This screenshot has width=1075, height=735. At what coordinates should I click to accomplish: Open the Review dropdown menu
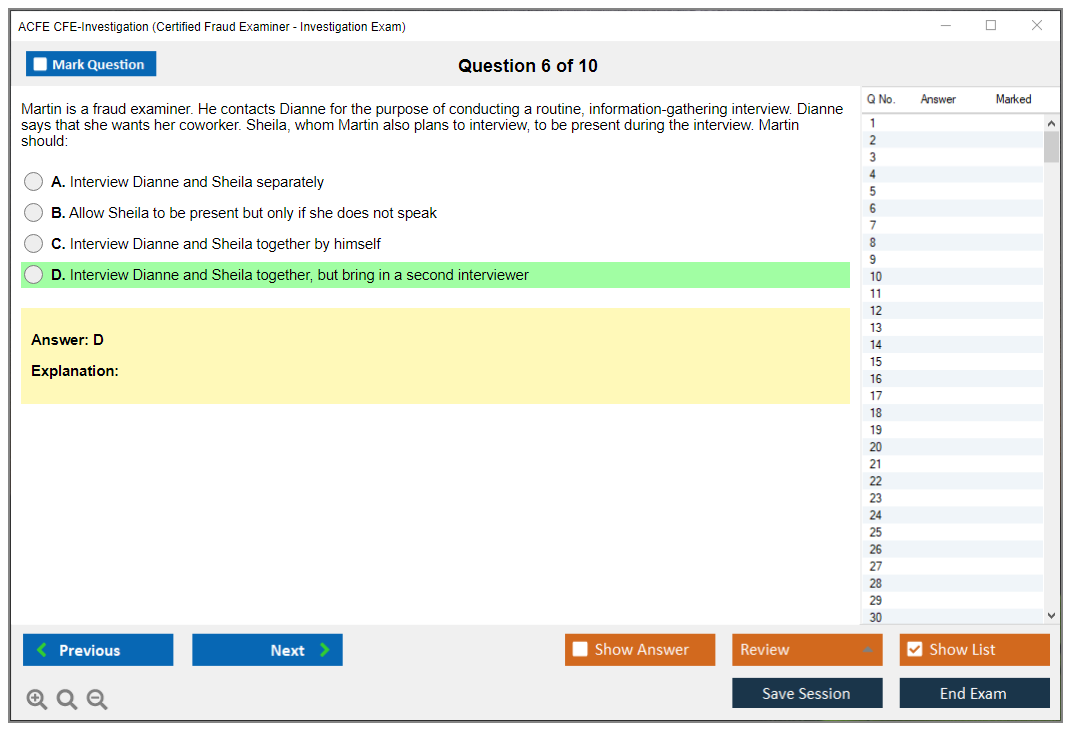click(x=806, y=650)
